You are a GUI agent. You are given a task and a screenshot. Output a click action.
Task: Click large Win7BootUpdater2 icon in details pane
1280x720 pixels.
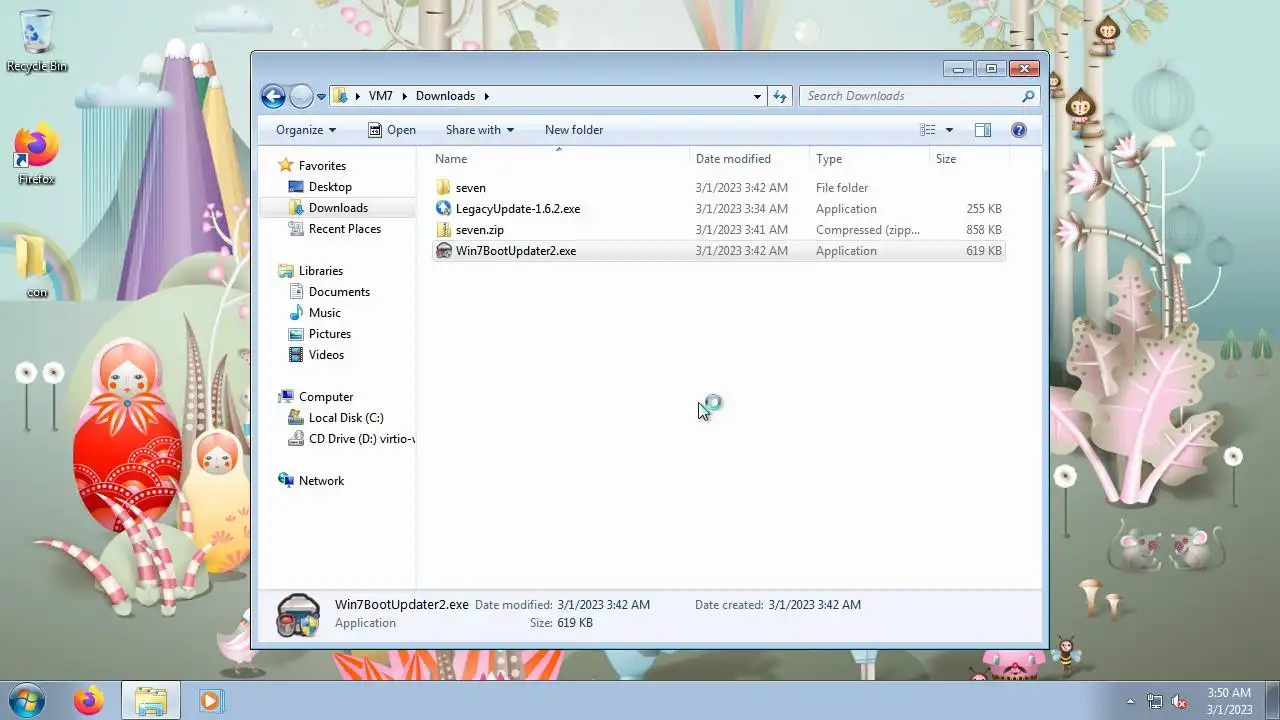298,615
